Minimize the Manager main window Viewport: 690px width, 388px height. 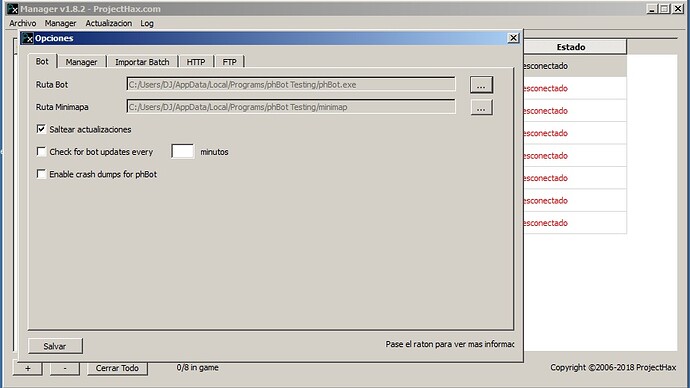pyautogui.click(x=652, y=9)
